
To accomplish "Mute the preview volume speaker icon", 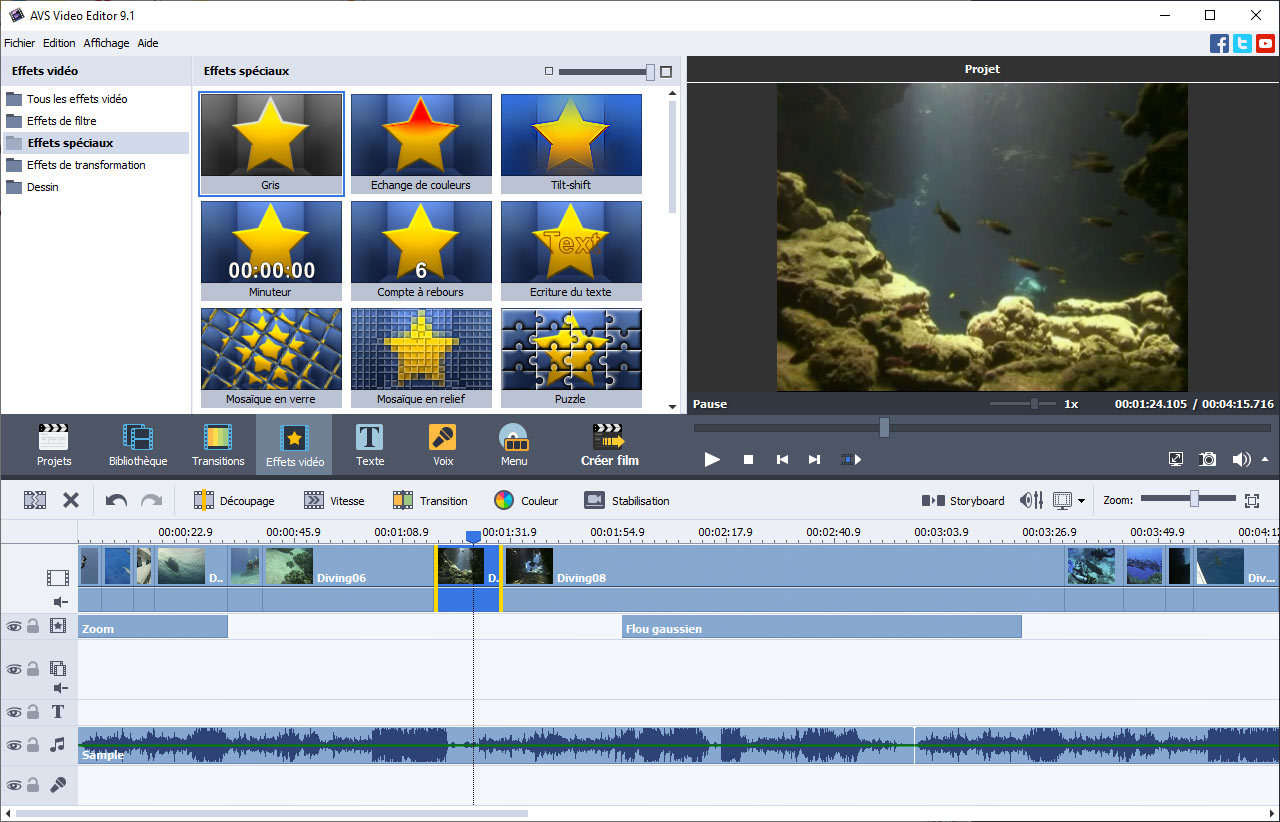I will point(1241,459).
